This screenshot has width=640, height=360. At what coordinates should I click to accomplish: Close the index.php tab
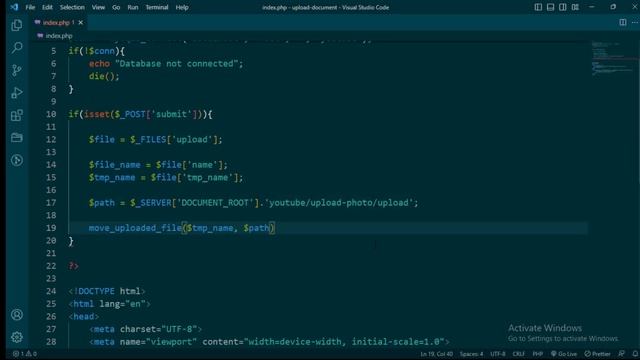point(81,22)
